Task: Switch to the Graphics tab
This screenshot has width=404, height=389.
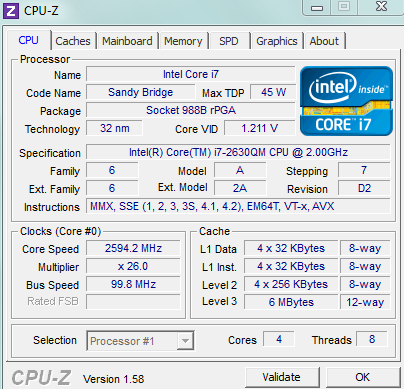Action: coord(277,41)
